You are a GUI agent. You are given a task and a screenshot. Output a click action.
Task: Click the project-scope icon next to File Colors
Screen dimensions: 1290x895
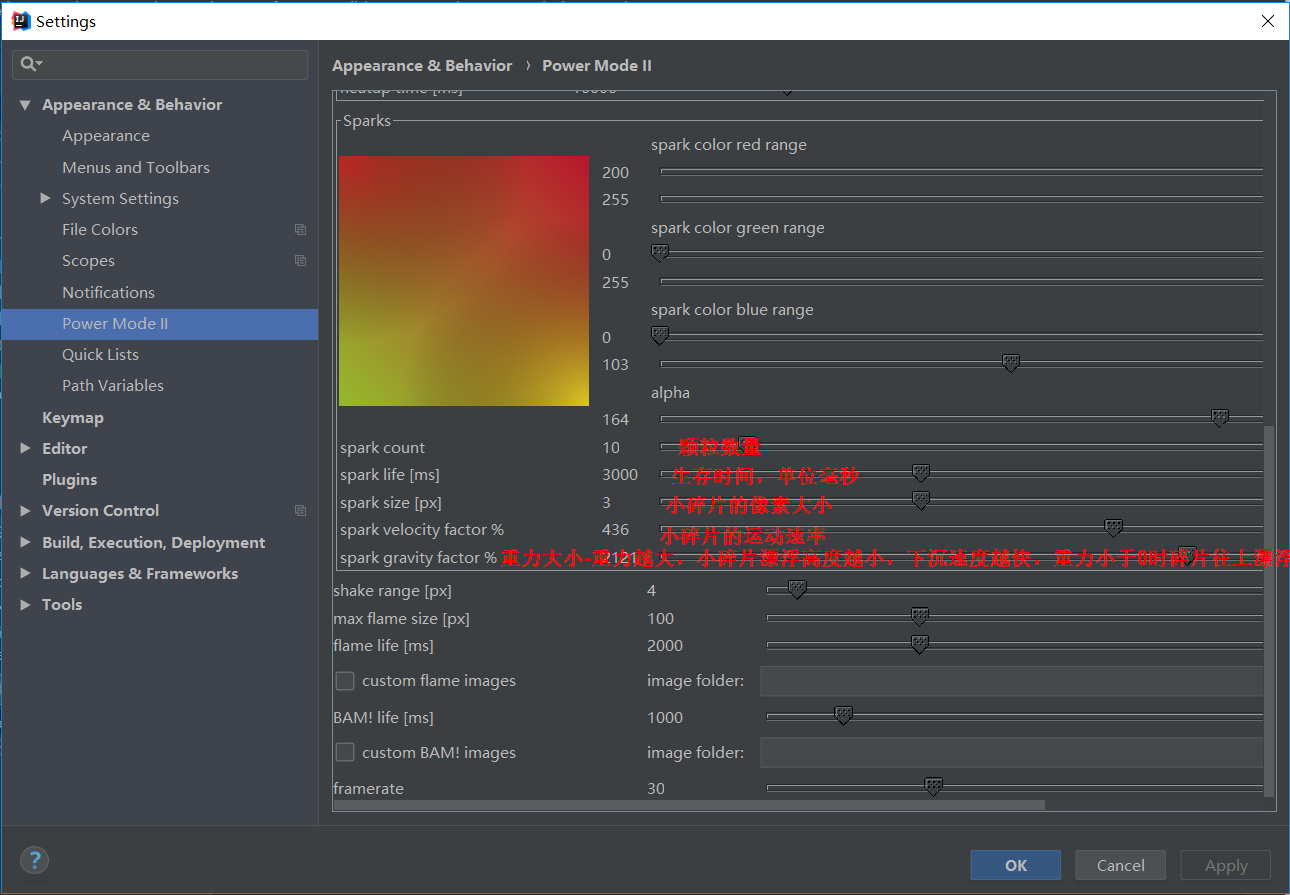[300, 229]
